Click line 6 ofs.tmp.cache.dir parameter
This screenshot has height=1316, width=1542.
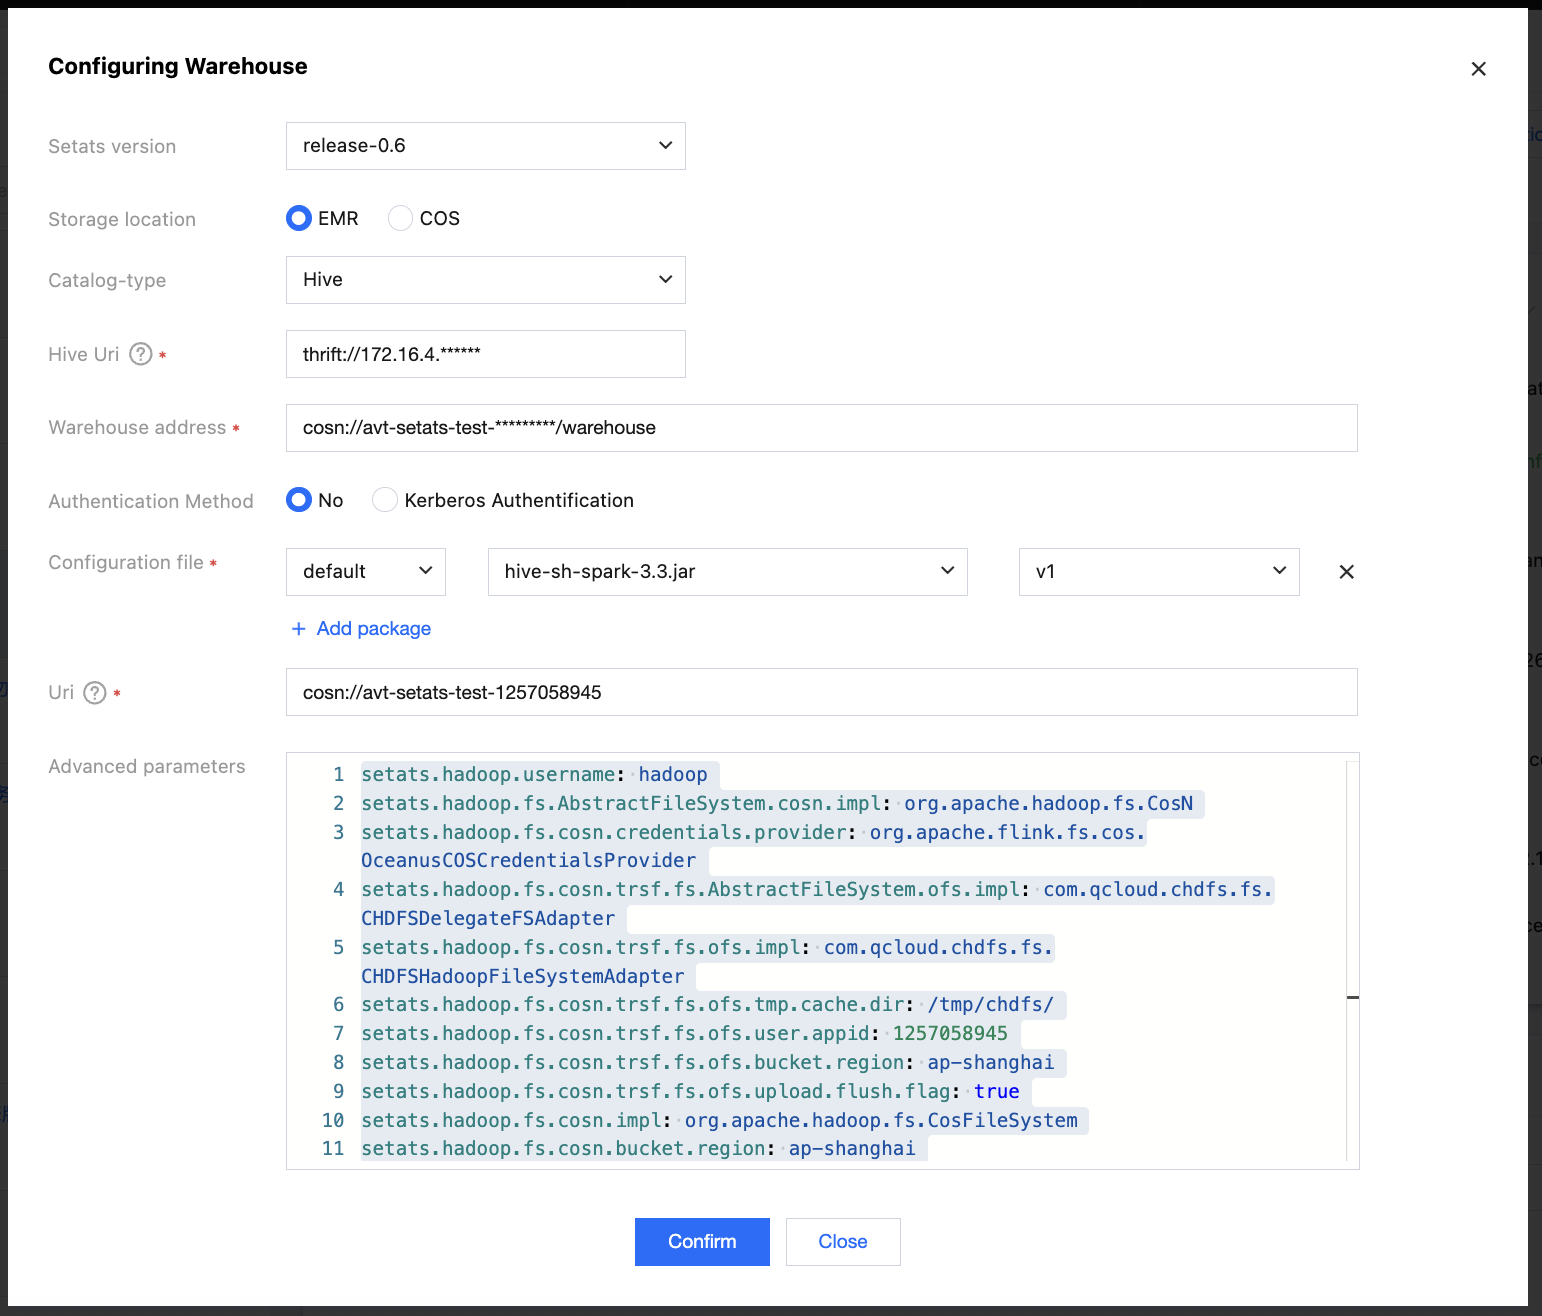[708, 1005]
